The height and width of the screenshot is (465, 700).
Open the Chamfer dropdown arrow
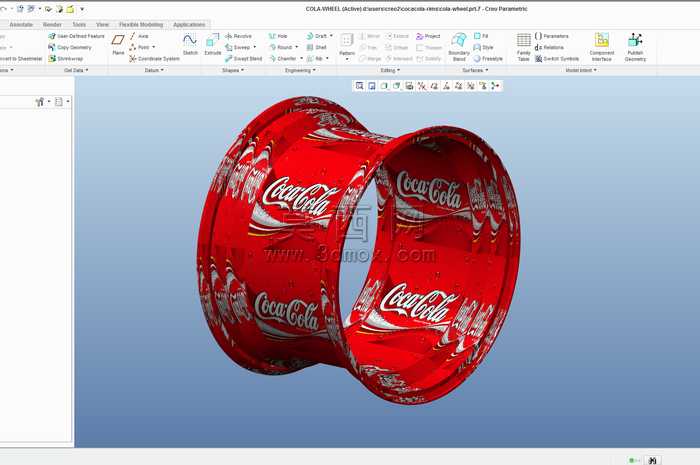click(301, 58)
